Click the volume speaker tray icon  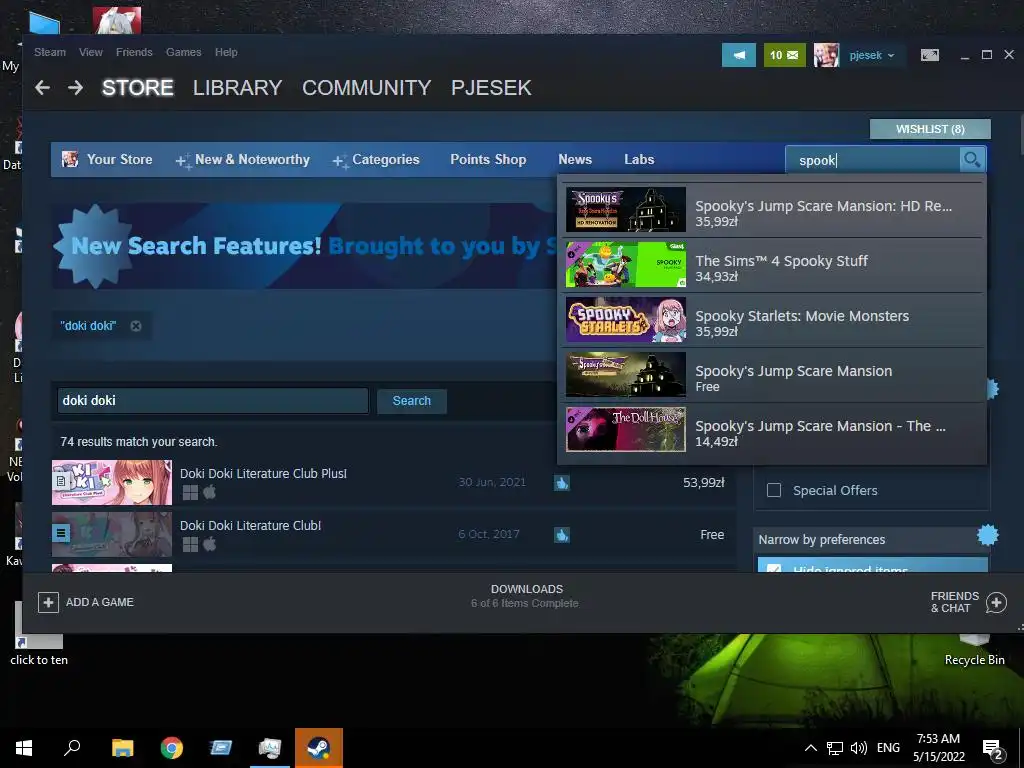pos(859,748)
